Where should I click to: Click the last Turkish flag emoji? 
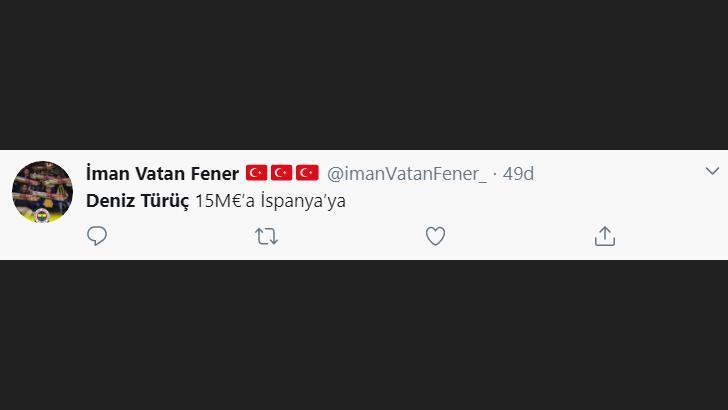pyautogui.click(x=307, y=173)
